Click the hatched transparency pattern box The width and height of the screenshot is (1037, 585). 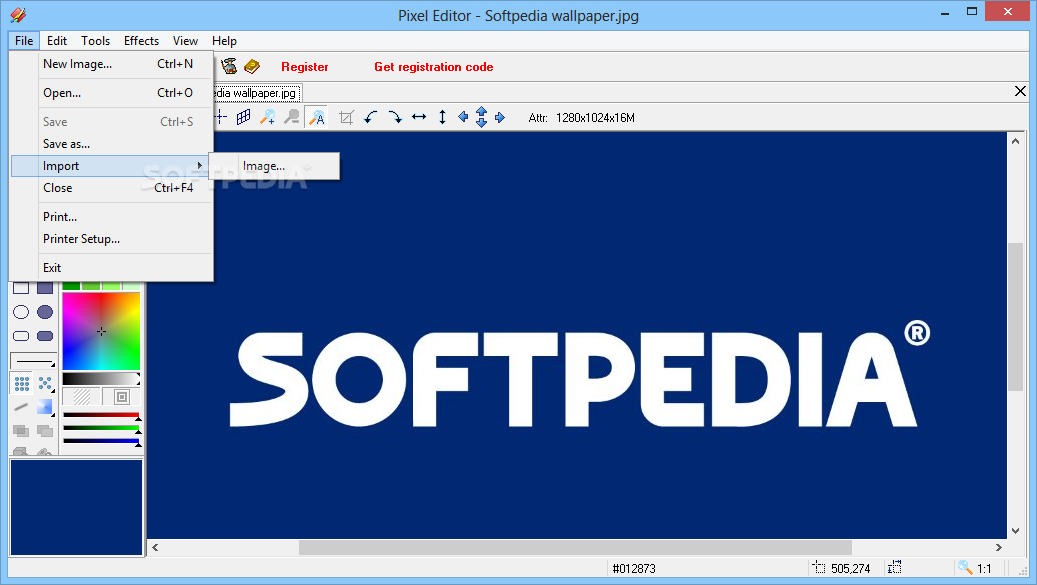point(81,397)
